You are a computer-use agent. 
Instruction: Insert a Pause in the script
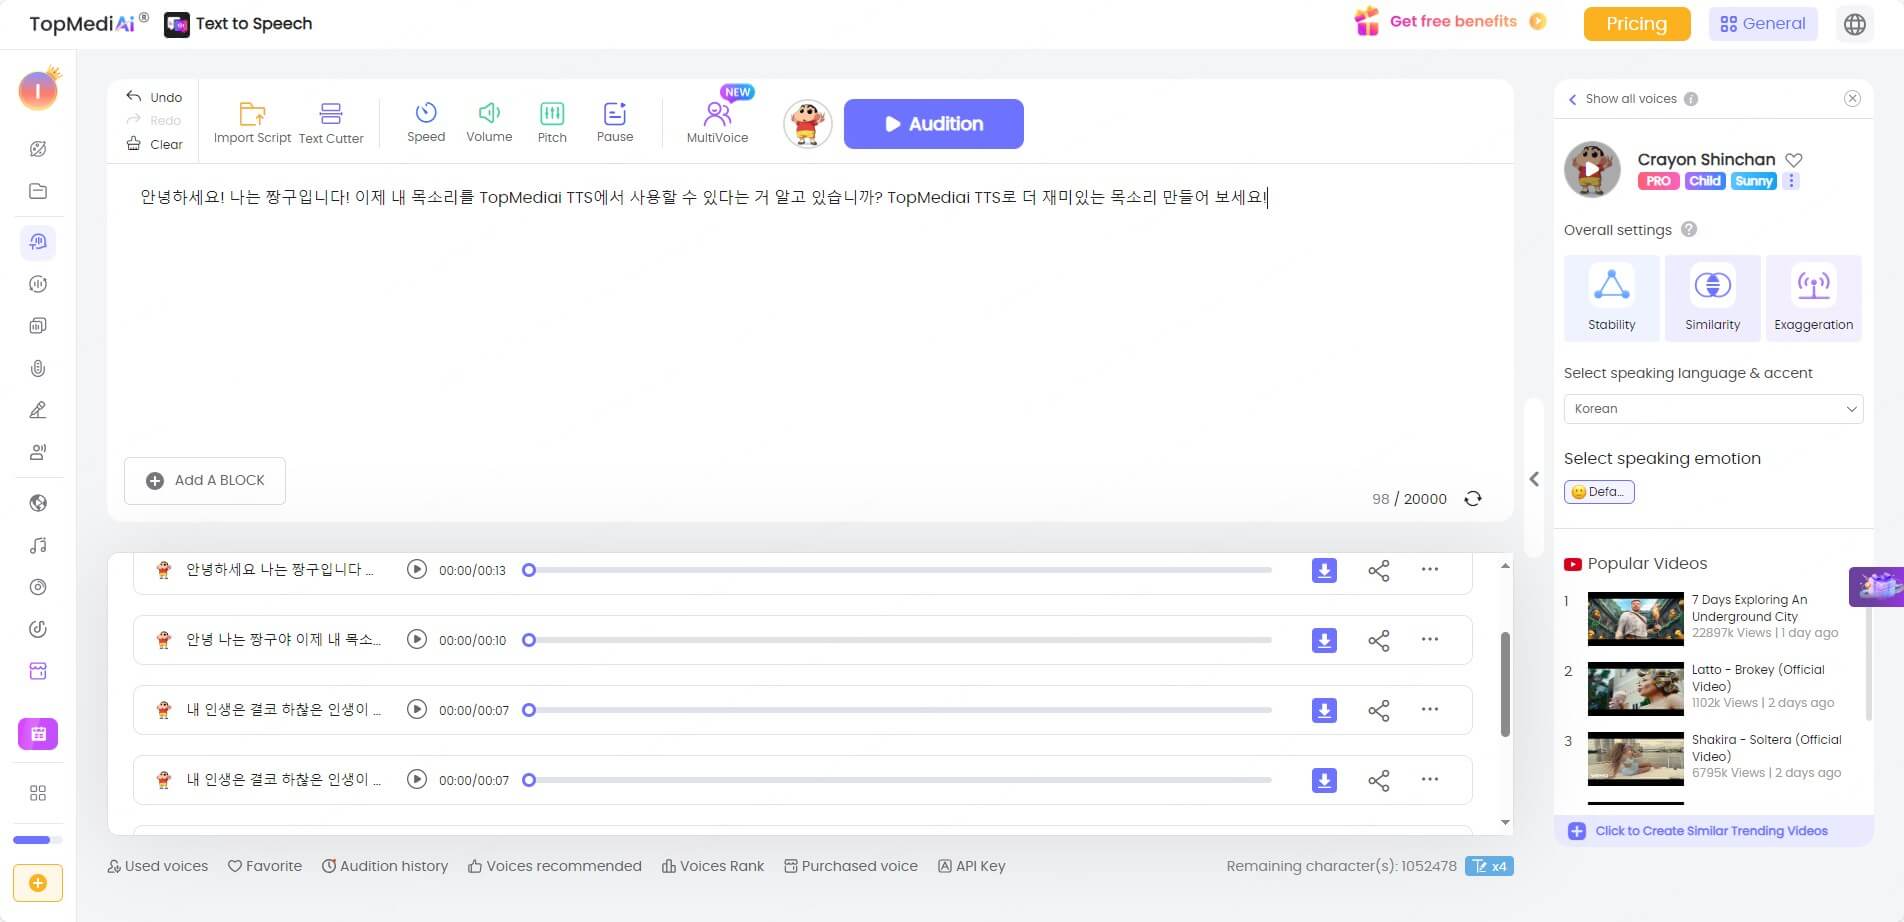(x=615, y=122)
